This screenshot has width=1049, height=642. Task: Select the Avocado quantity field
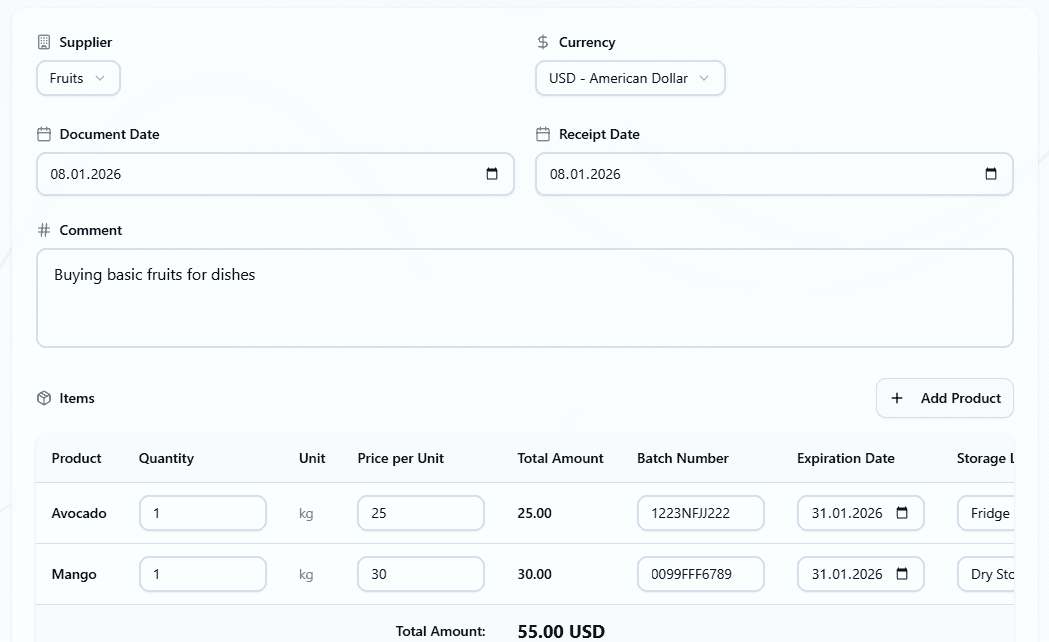pos(202,513)
